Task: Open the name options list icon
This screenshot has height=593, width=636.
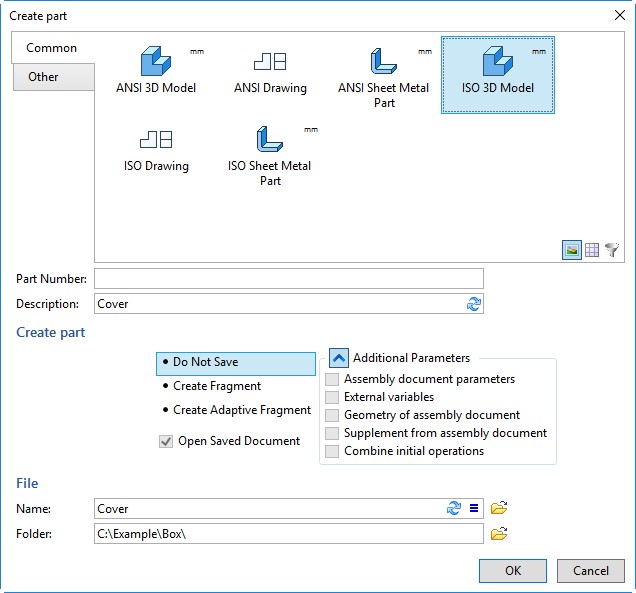Action: point(474,508)
